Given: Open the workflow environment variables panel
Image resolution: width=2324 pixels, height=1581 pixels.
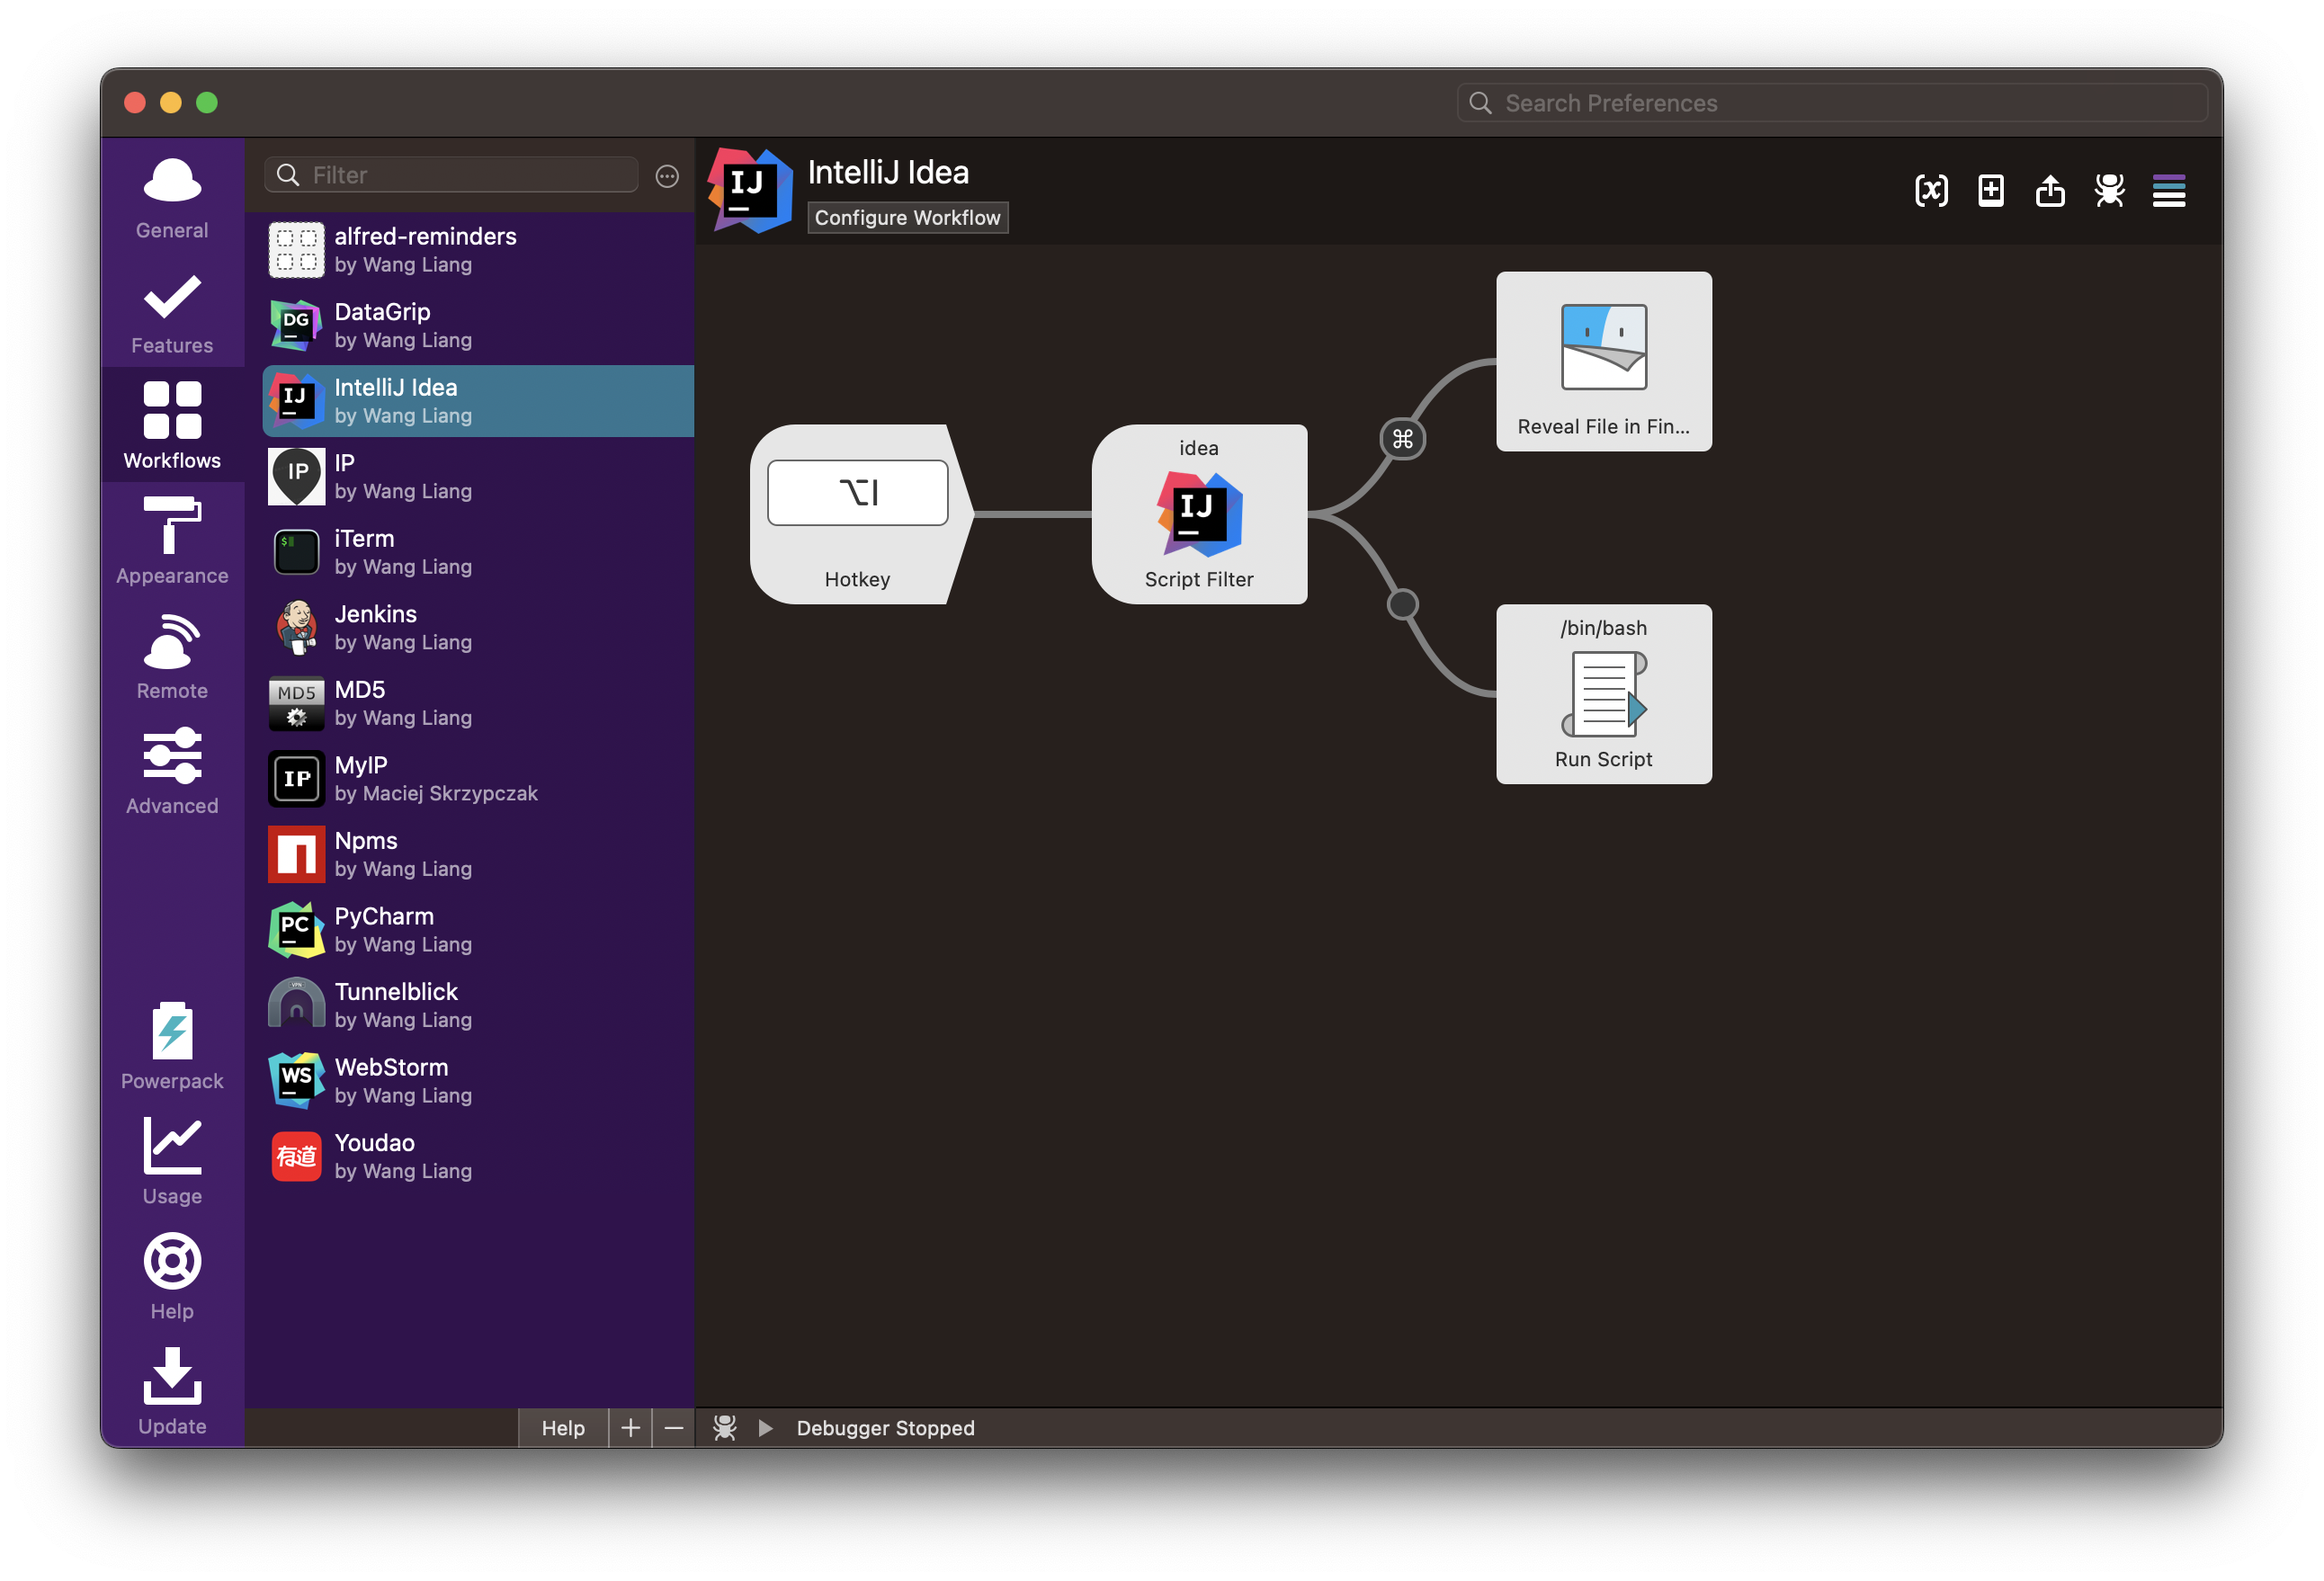Looking at the screenshot, I should [x=1932, y=191].
